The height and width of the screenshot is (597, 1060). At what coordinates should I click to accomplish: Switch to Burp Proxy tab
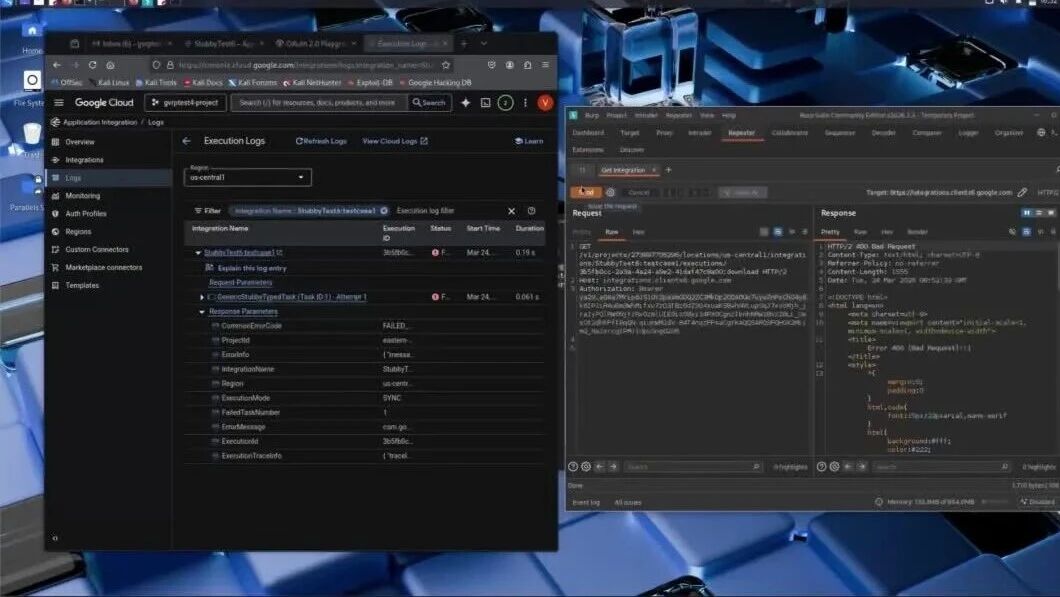pyautogui.click(x=665, y=133)
